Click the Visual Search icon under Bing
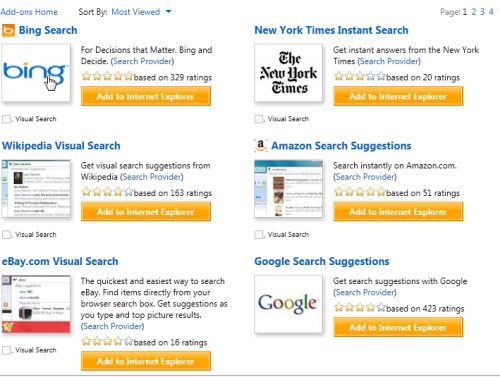500x377 pixels. [7, 119]
